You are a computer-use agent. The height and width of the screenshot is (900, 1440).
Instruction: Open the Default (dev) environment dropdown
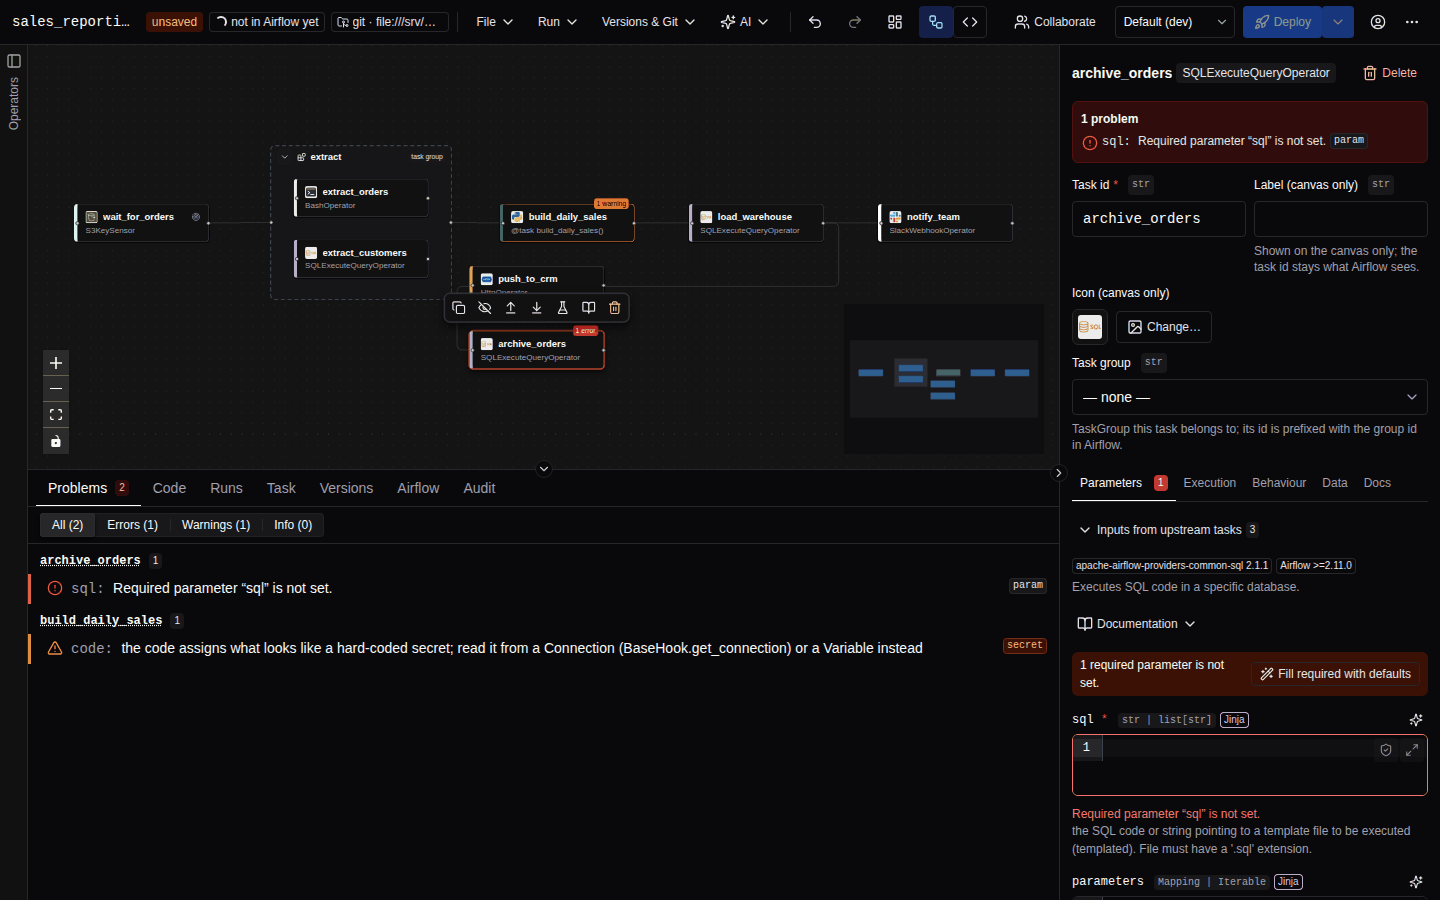(1175, 22)
